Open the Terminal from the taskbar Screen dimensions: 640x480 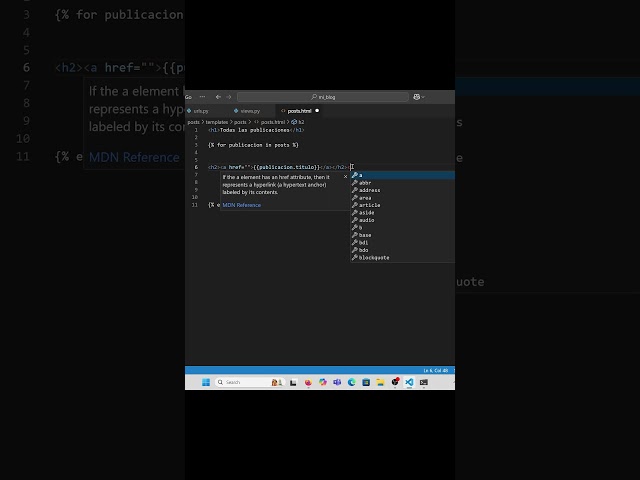pyautogui.click(x=424, y=382)
